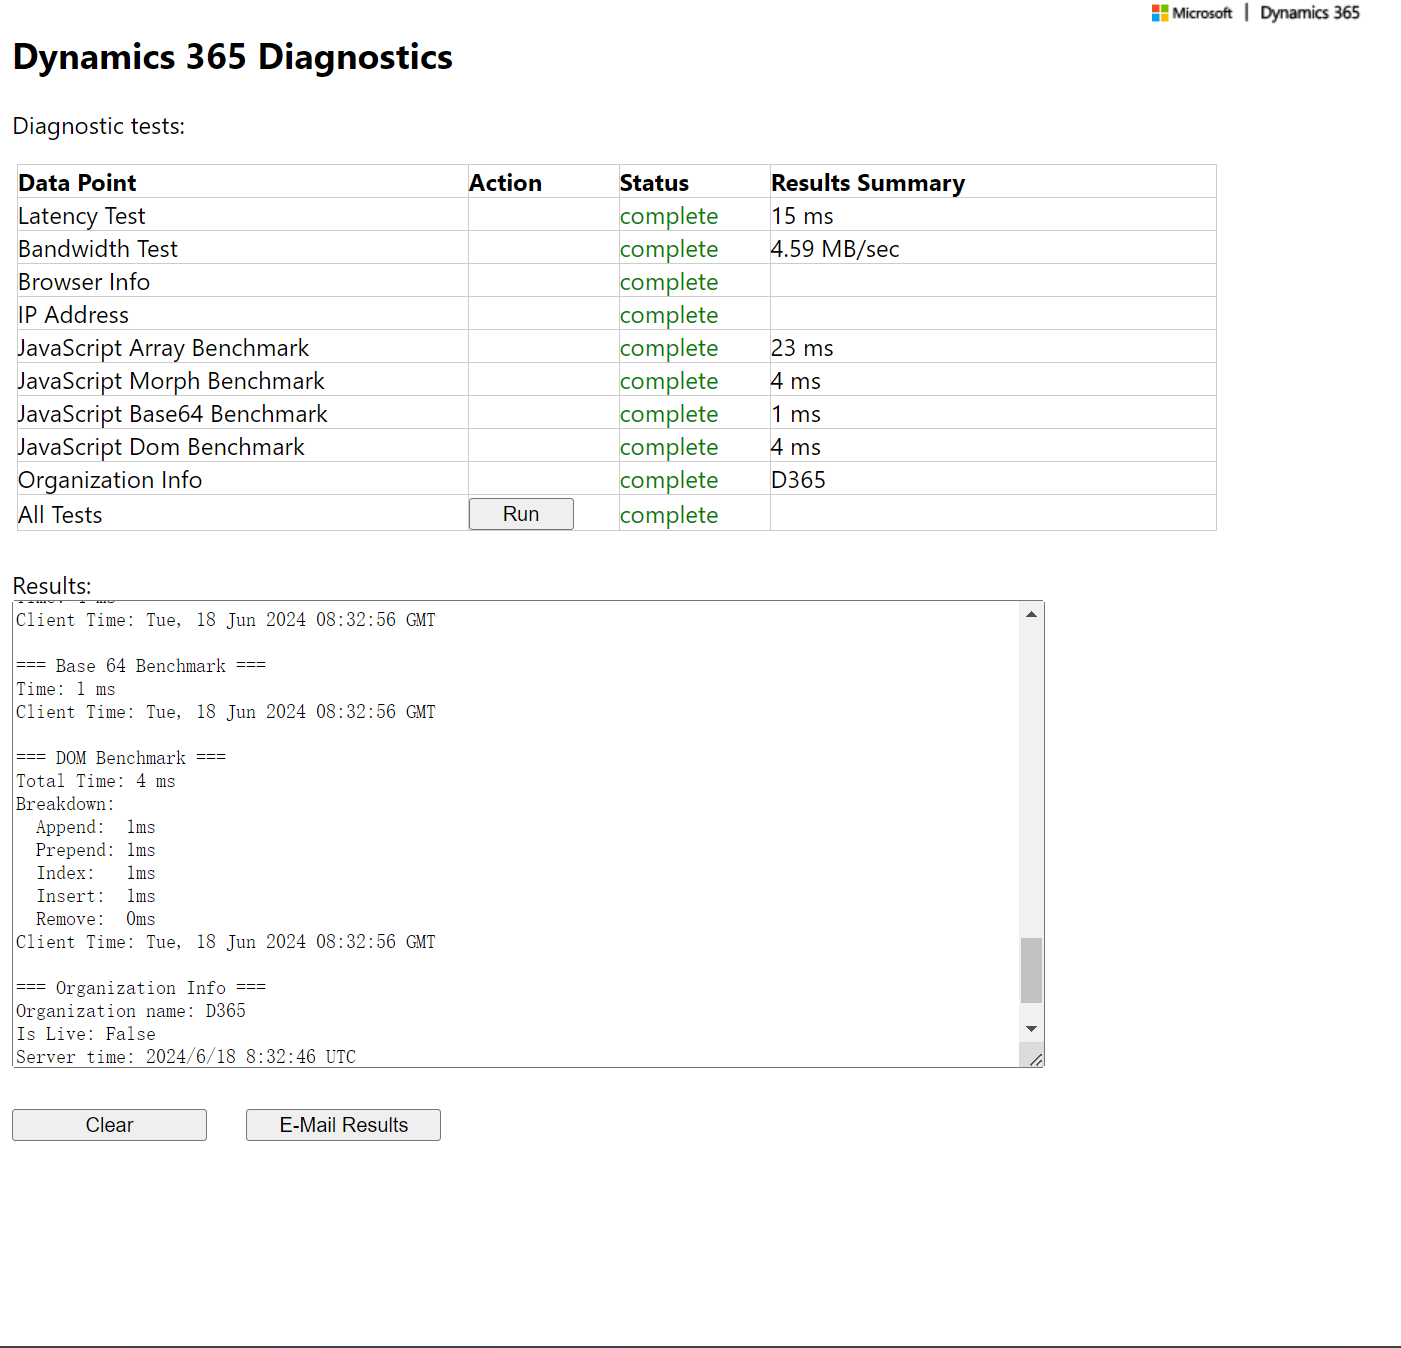Click the === Base 64 Benchmark === line
Image resolution: width=1401 pixels, height=1348 pixels.
141,666
